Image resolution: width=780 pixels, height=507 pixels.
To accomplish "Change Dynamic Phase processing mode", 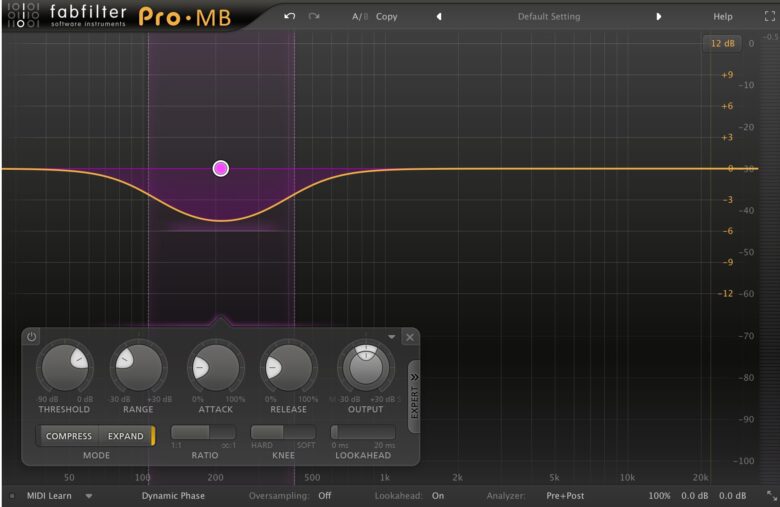I will pos(173,496).
